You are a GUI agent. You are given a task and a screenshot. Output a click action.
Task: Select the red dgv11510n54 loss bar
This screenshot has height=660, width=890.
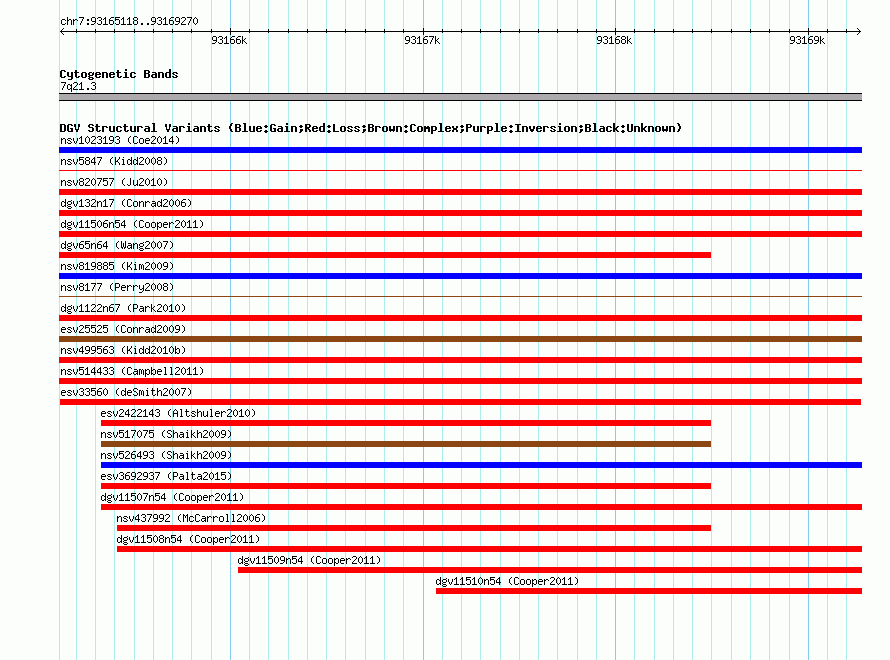tap(649, 591)
